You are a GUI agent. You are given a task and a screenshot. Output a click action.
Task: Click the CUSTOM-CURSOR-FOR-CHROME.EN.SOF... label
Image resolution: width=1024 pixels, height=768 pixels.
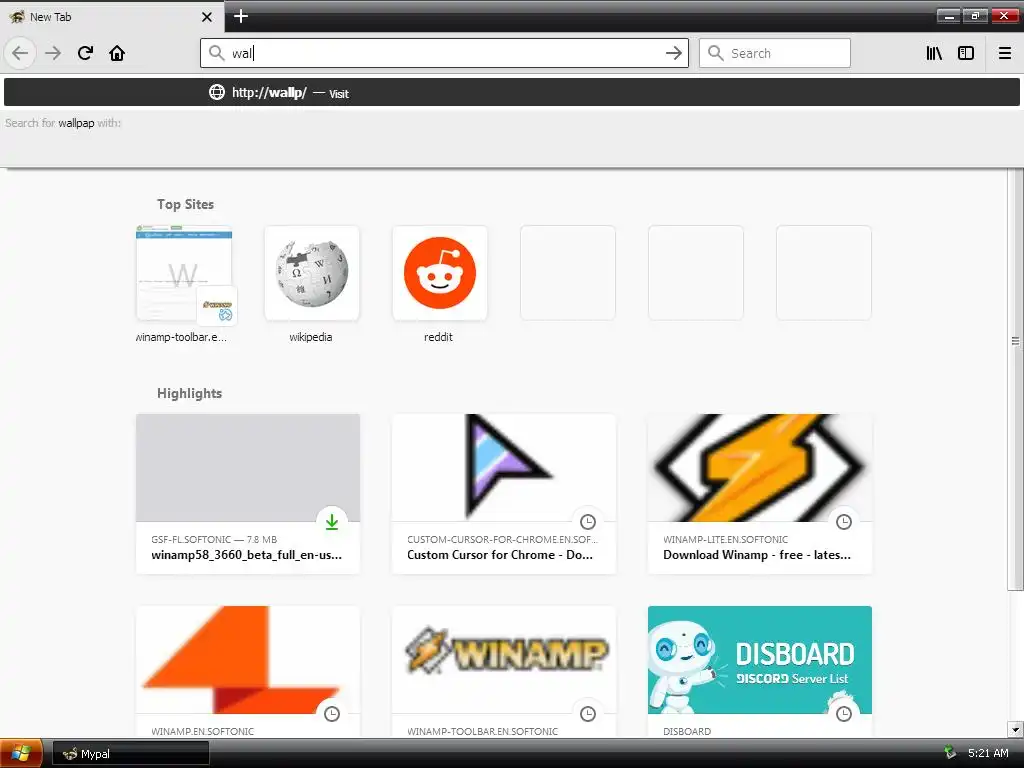pos(502,539)
